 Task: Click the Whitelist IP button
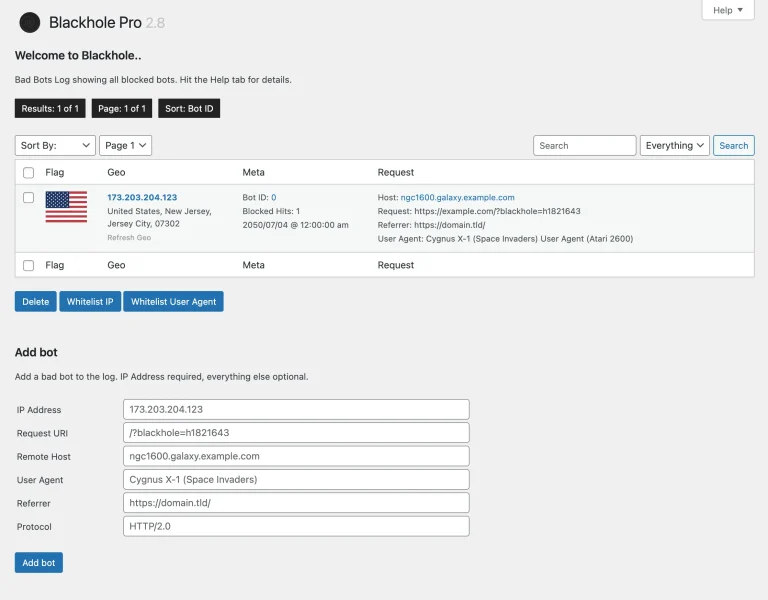pos(90,302)
